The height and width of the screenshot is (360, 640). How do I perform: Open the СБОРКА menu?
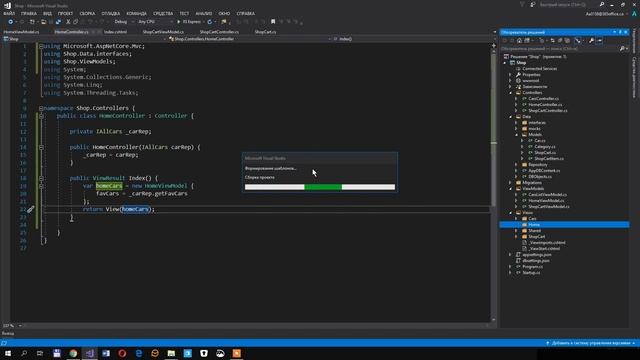(87, 13)
